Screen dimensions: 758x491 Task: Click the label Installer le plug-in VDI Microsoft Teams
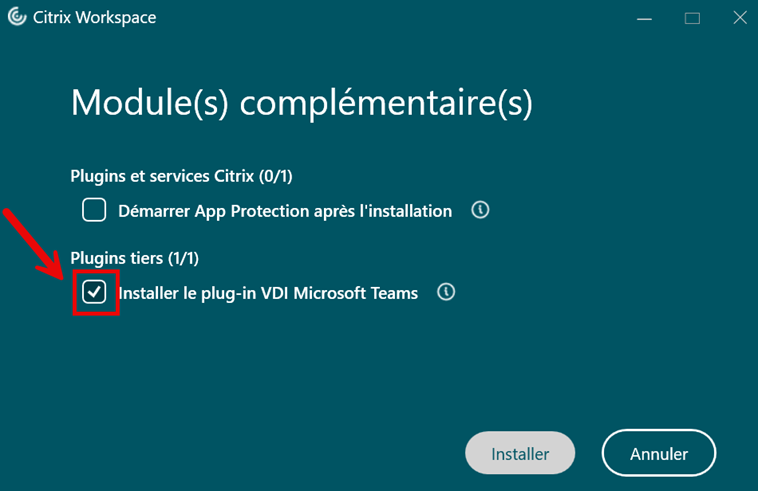(x=268, y=293)
